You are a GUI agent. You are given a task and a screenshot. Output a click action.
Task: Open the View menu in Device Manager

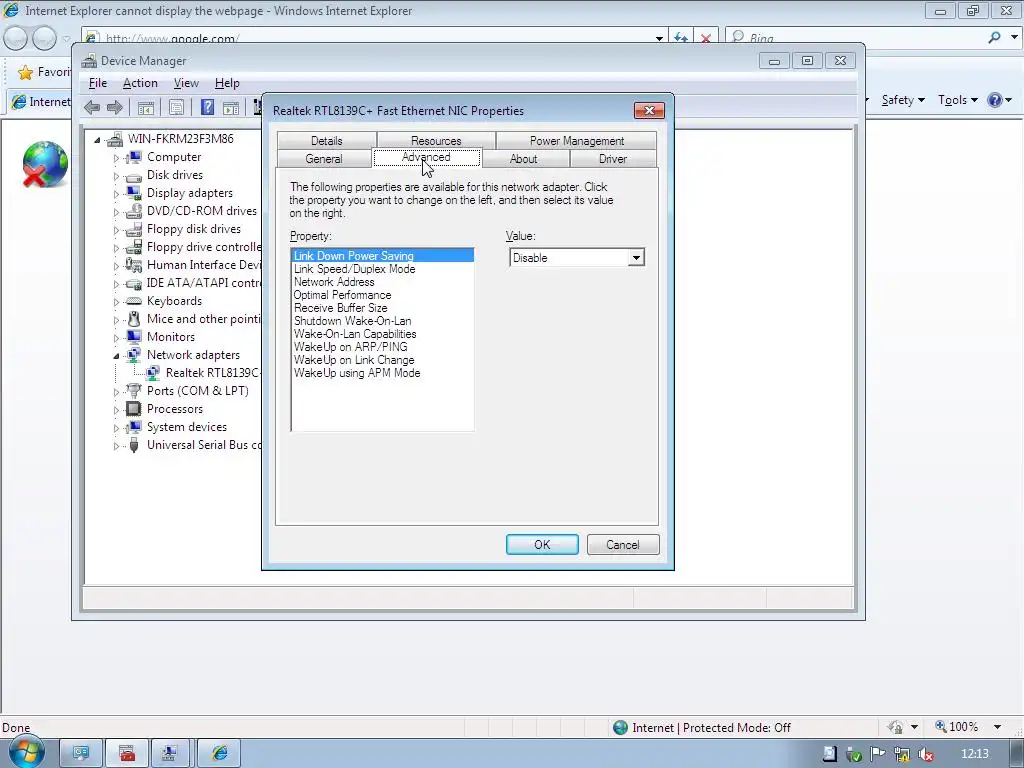point(186,83)
